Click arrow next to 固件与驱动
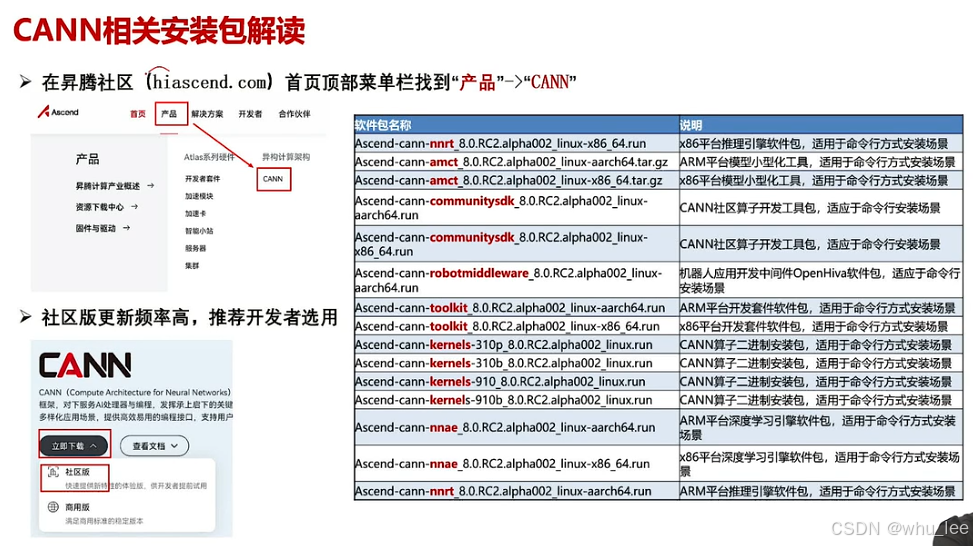This screenshot has width=973, height=546. click(x=126, y=228)
